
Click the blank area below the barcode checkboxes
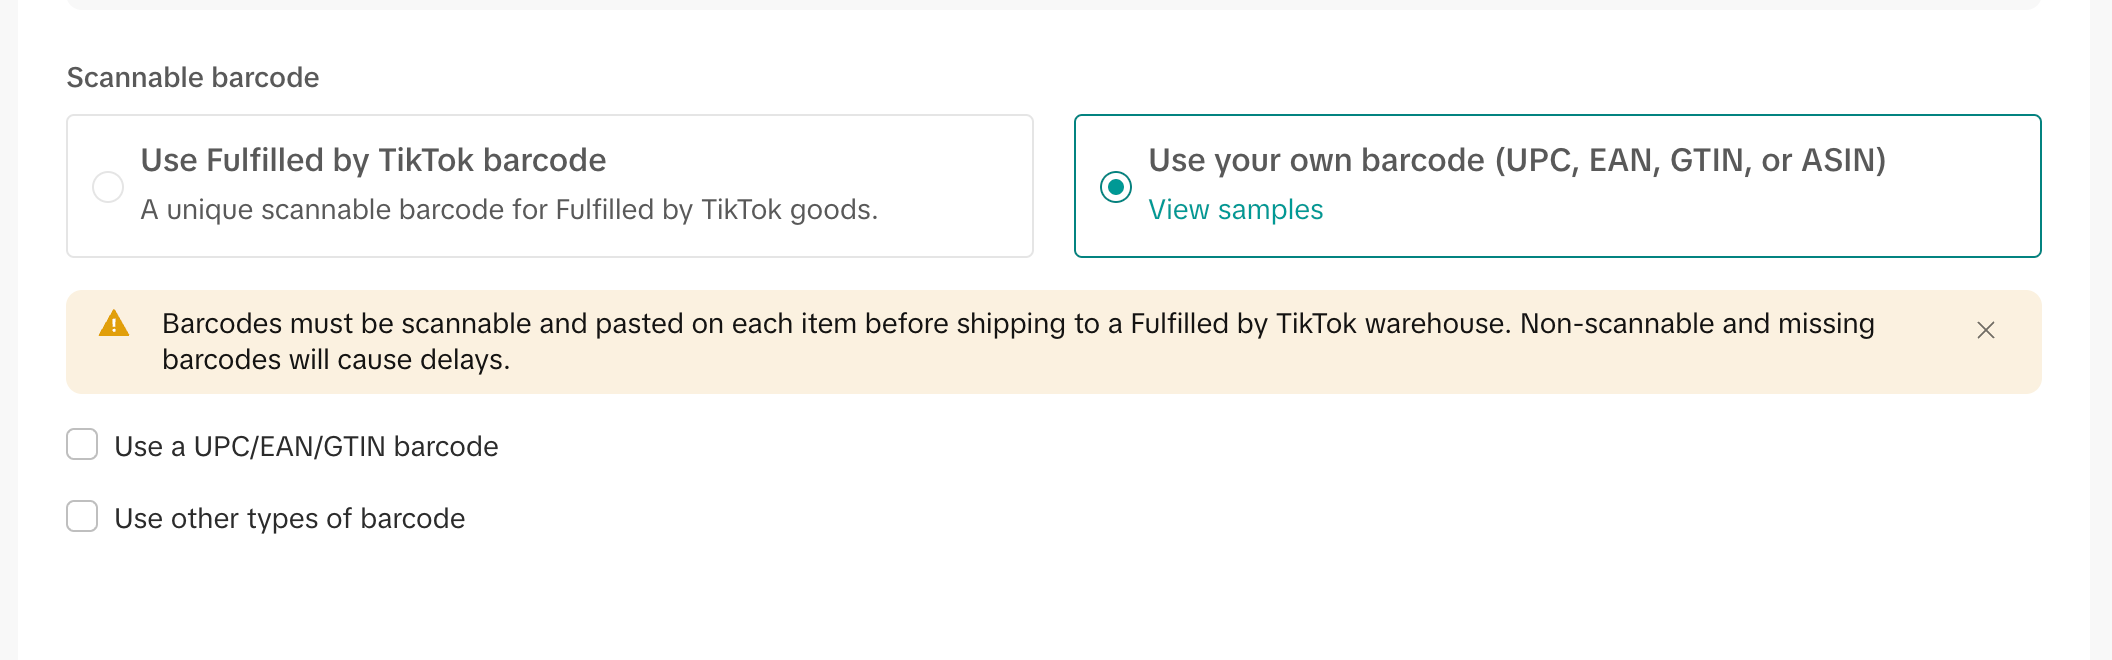(x=1000, y=600)
